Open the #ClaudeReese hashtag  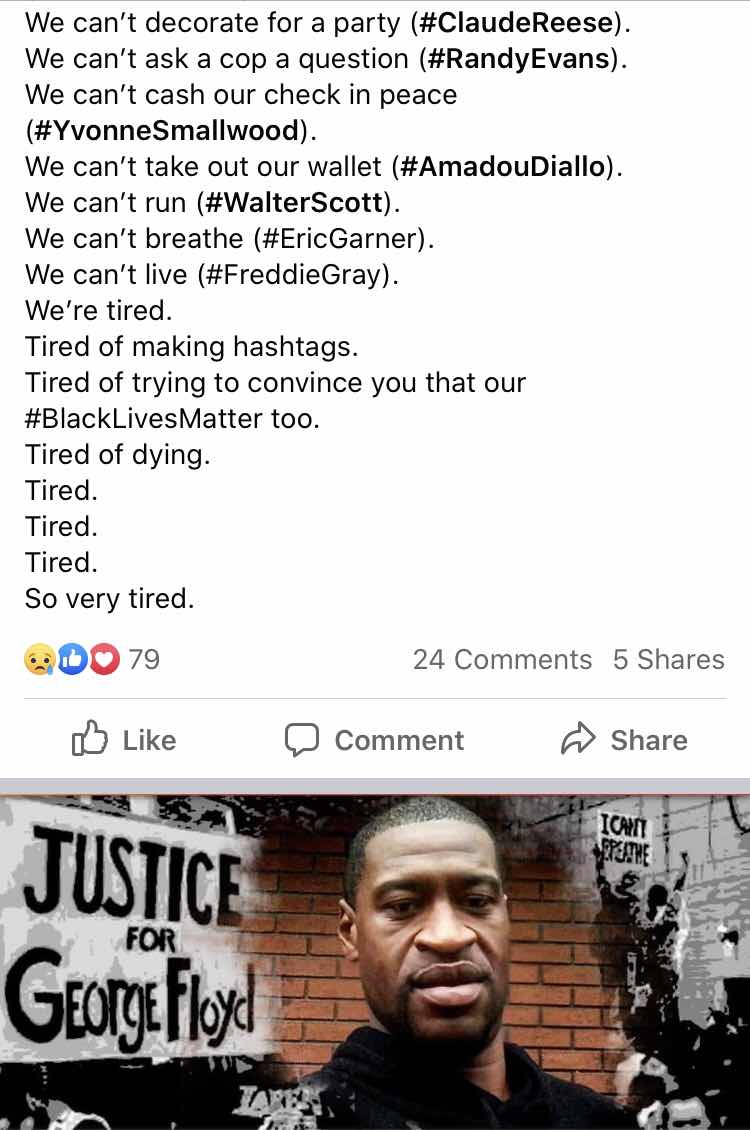(516, 22)
